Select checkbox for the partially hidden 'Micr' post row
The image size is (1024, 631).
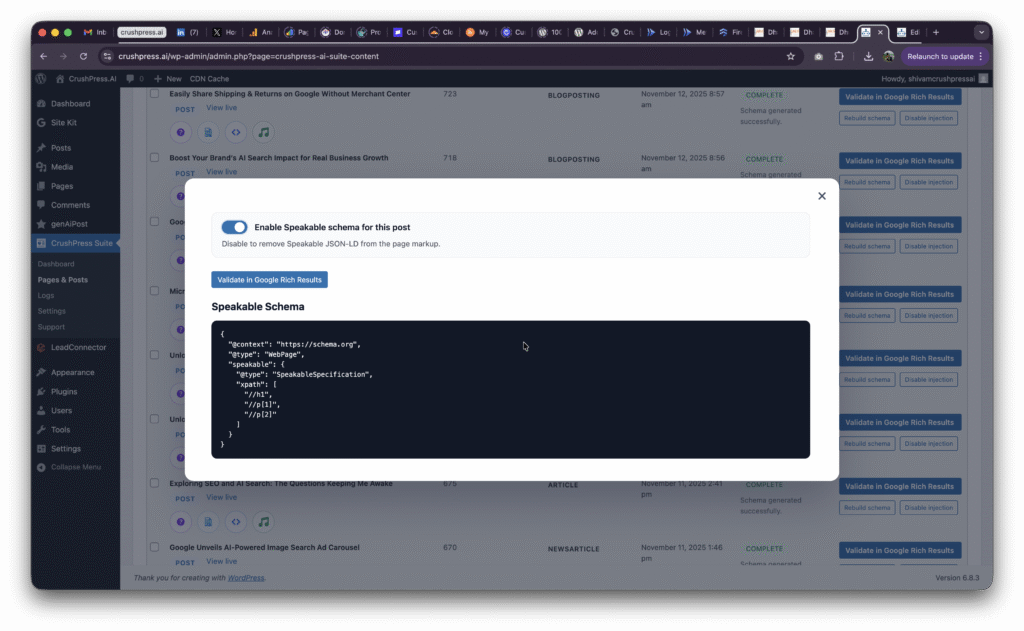[154, 291]
